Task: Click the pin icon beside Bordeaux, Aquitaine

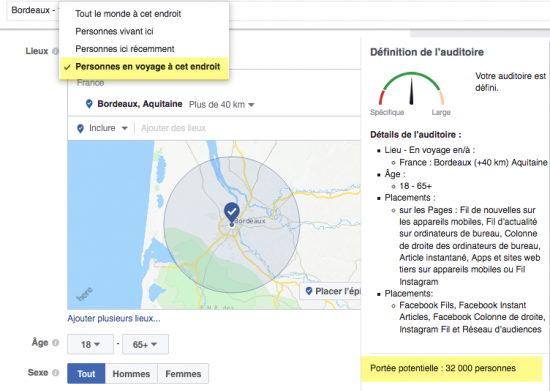Action: pos(89,104)
